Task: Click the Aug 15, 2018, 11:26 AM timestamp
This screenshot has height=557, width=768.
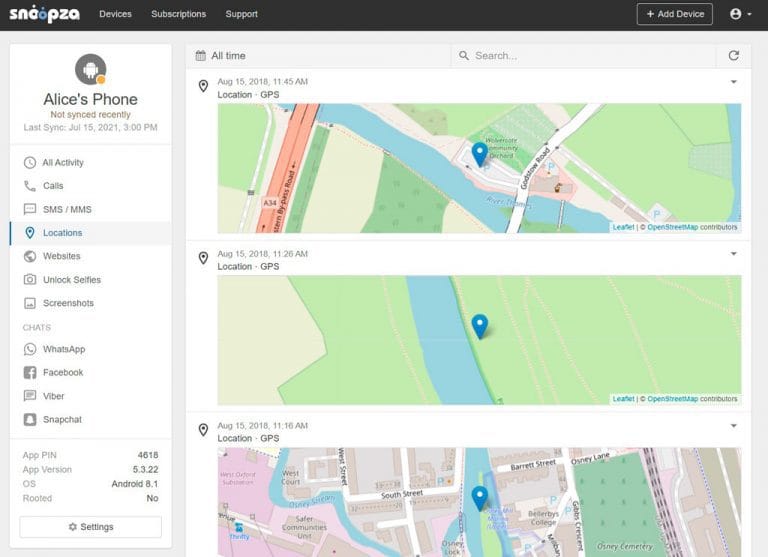Action: tap(263, 254)
